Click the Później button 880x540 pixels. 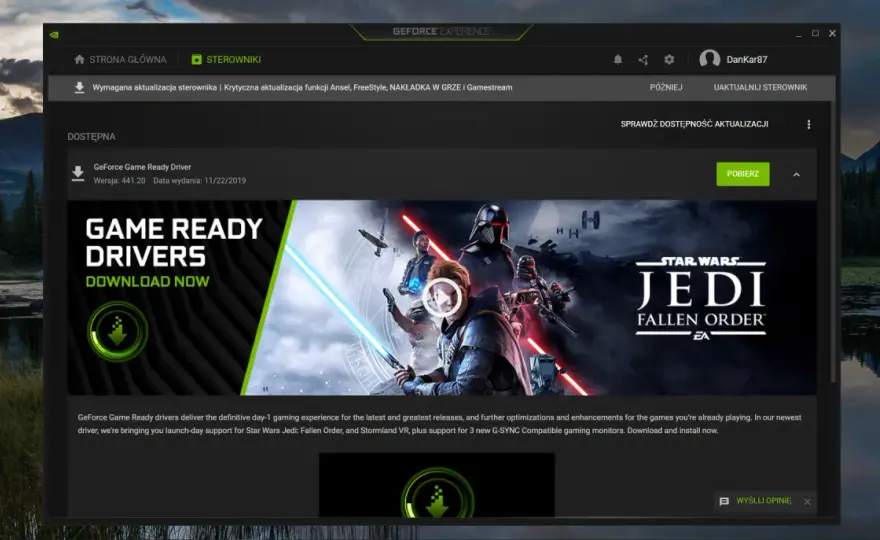pos(666,88)
